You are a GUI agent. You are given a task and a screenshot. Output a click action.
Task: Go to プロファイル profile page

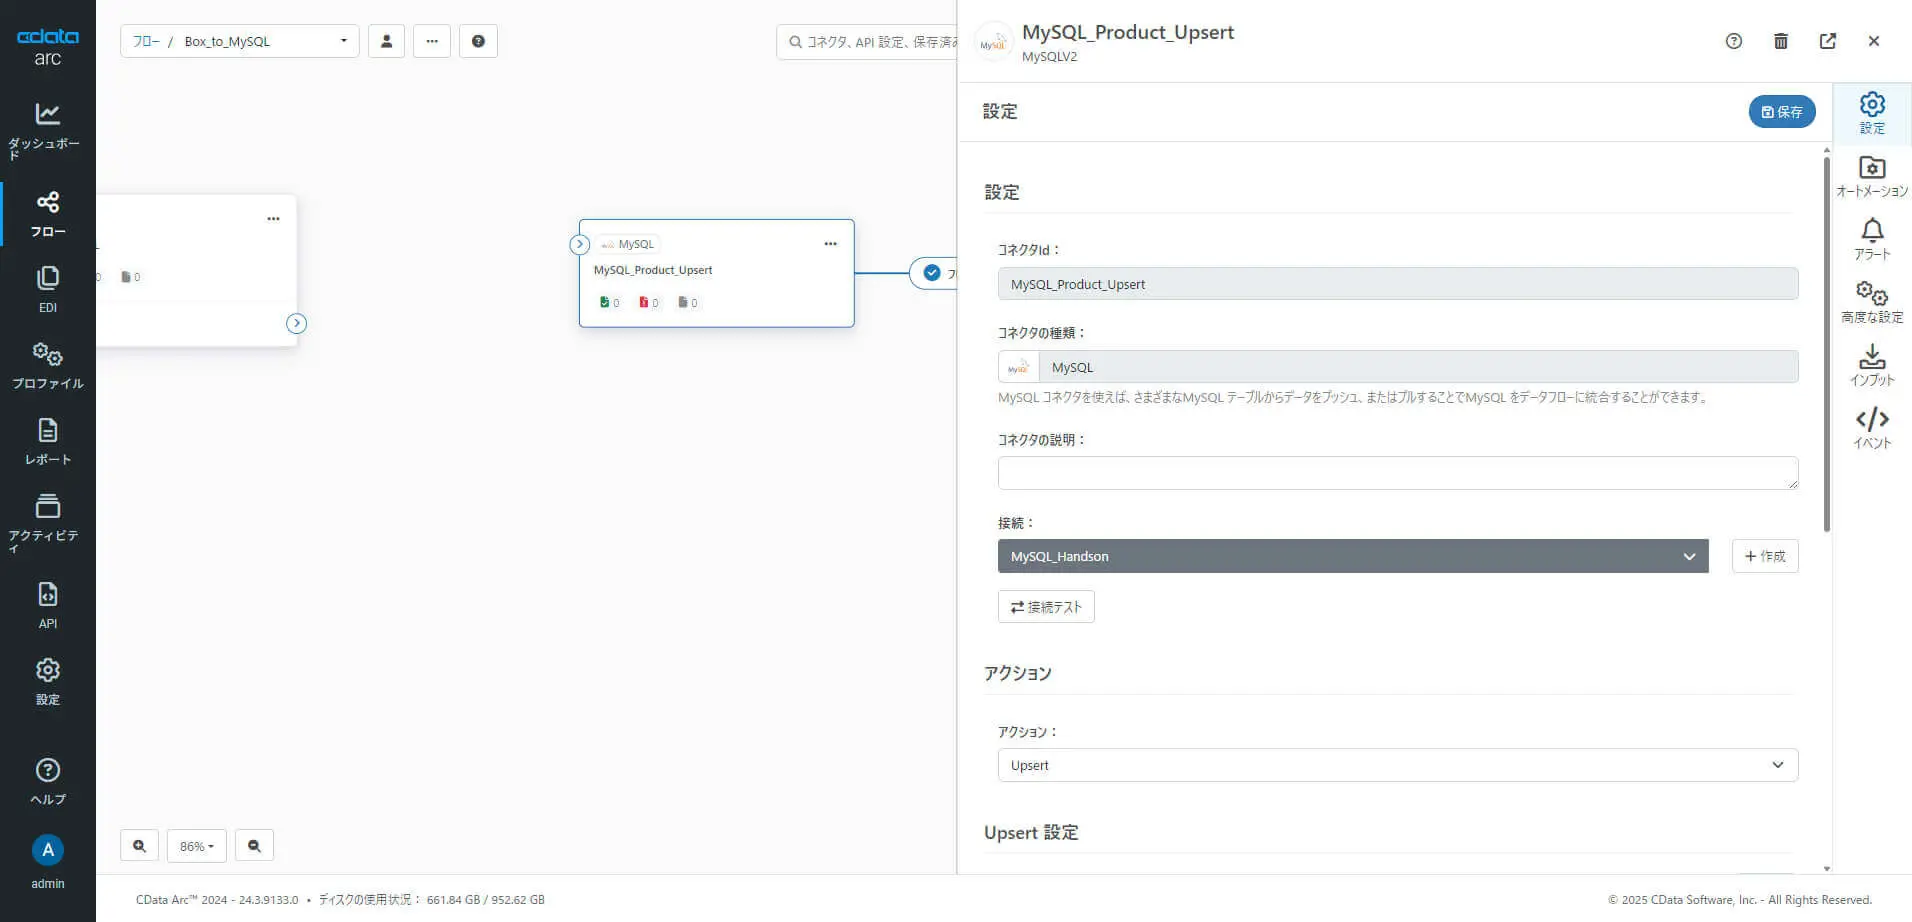[x=47, y=365]
